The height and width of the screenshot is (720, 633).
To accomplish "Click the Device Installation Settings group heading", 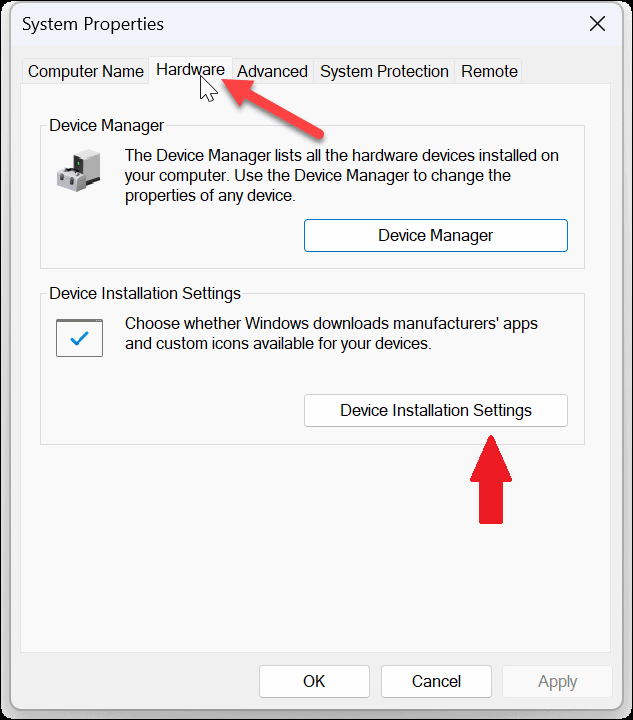I will pos(145,294).
